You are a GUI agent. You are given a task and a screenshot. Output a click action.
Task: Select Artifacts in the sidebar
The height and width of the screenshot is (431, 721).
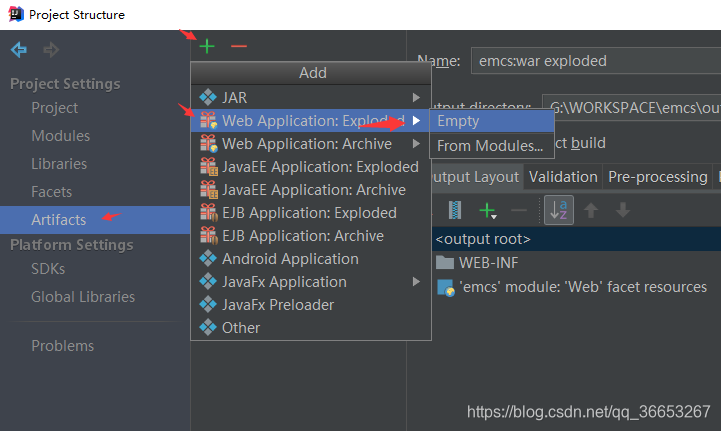click(95, 220)
